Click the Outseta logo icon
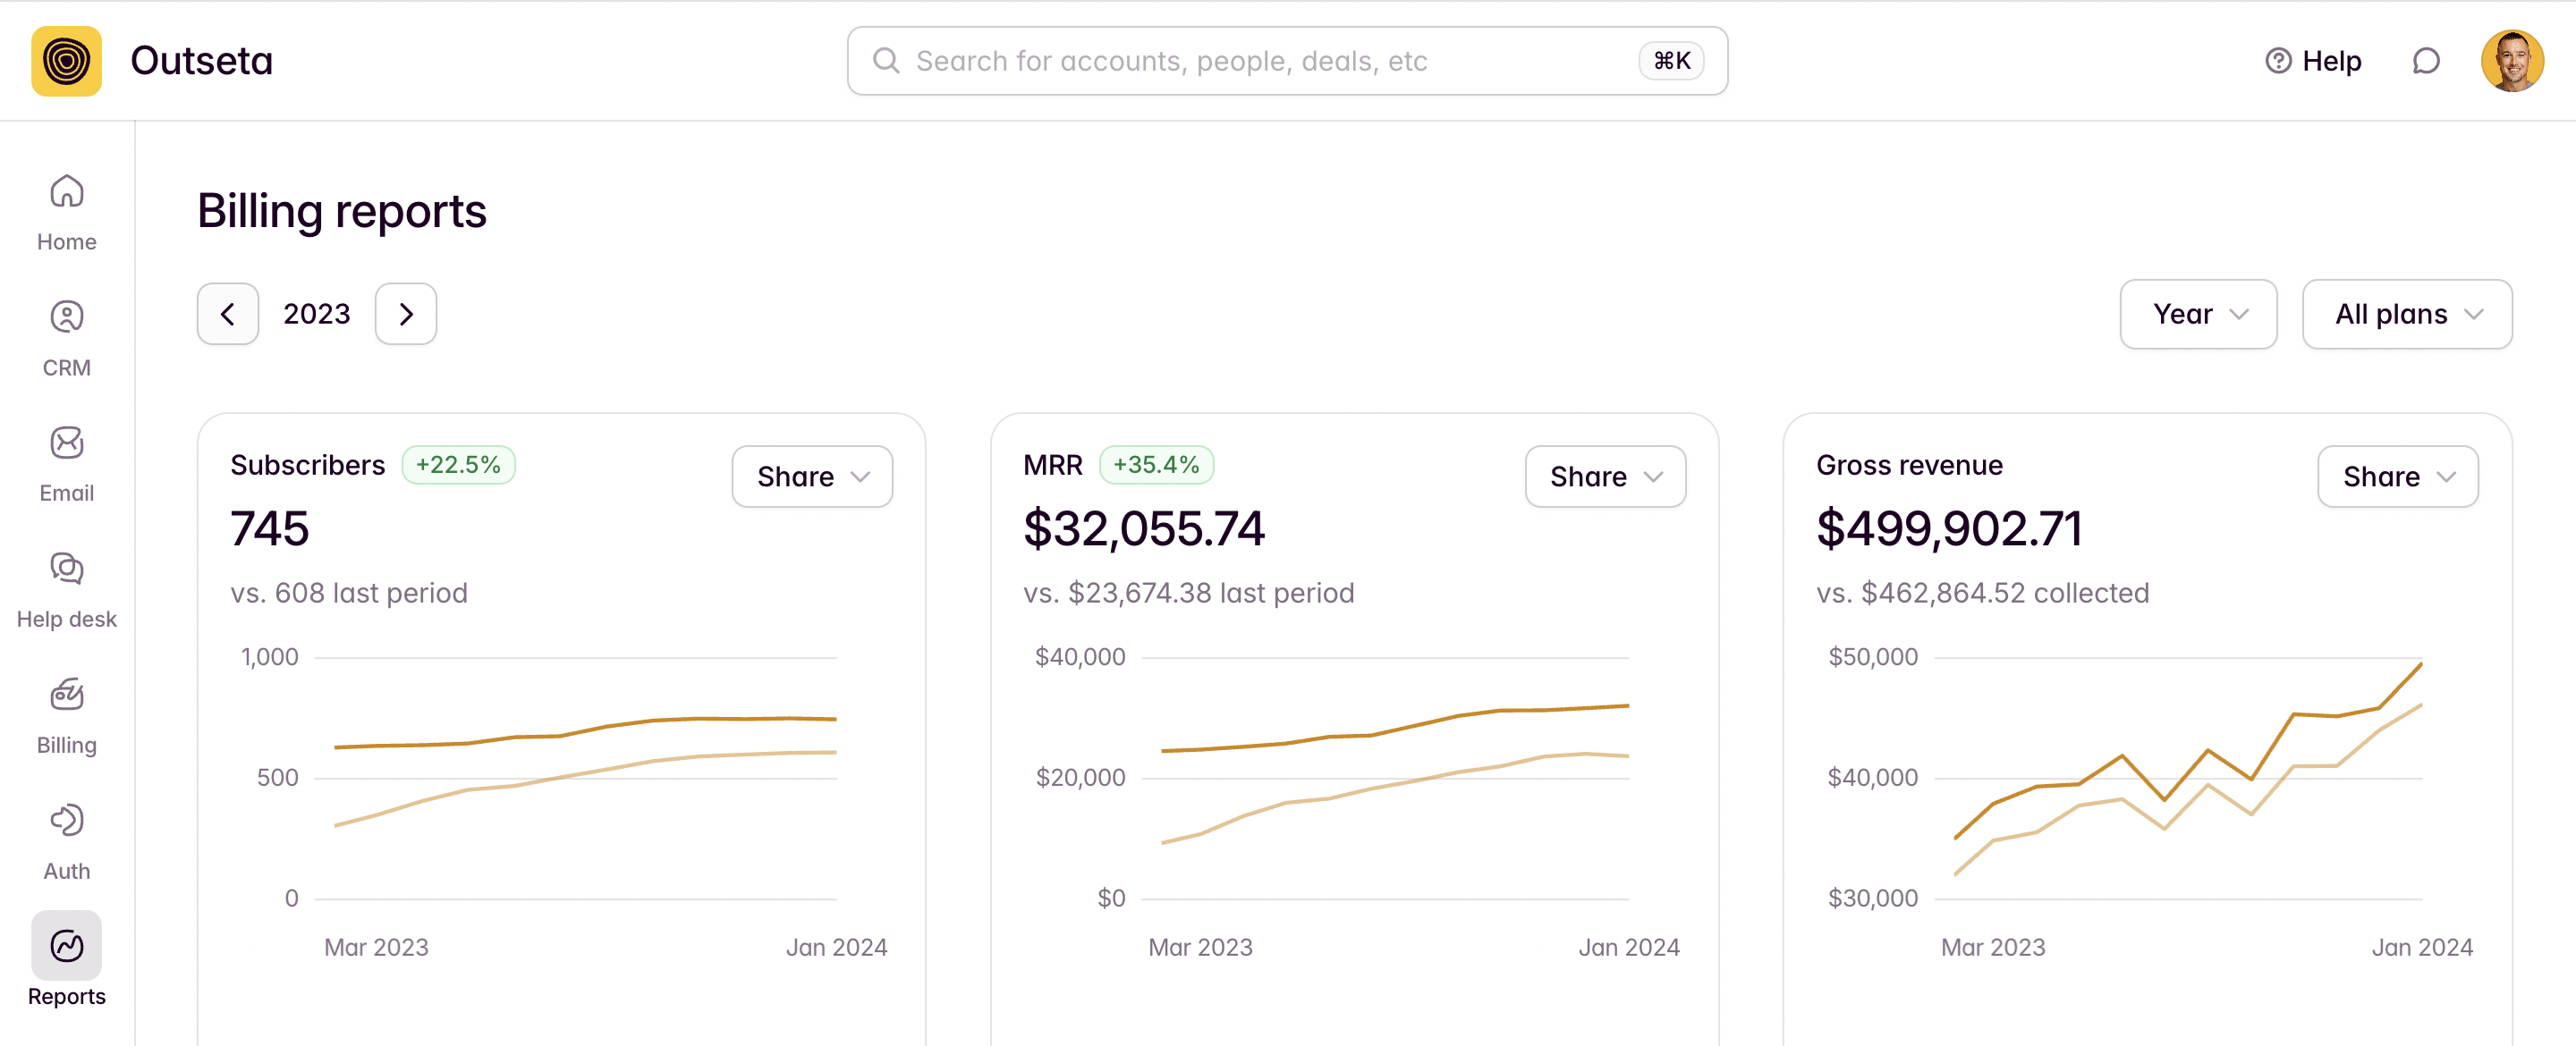This screenshot has width=2576, height=1046. [x=66, y=61]
